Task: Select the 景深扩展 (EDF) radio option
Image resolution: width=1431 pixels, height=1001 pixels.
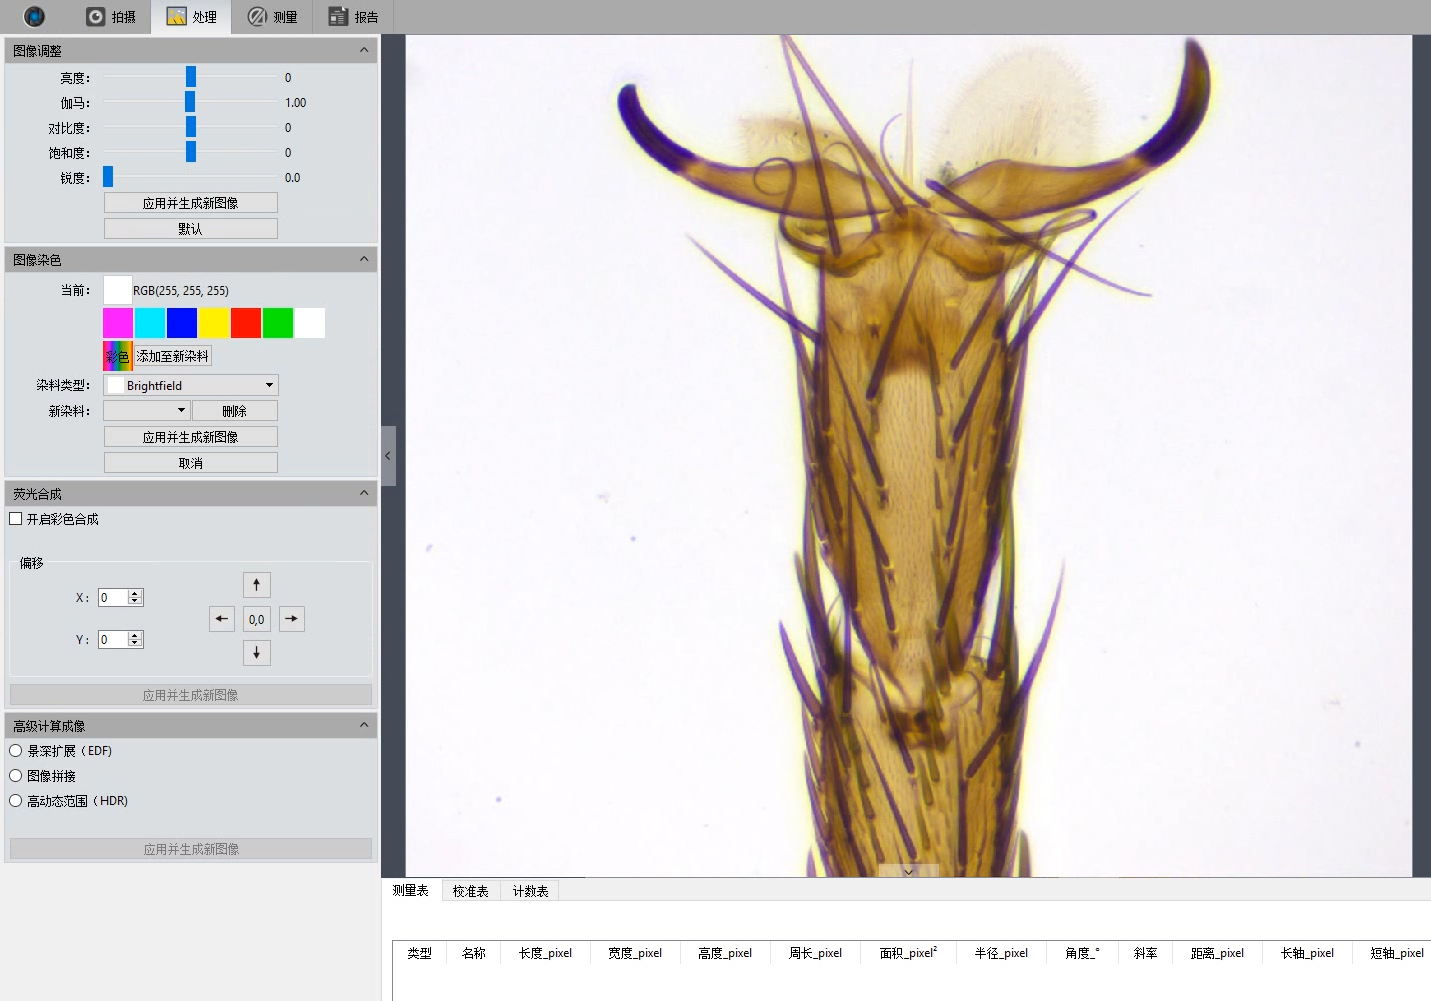Action: (x=16, y=751)
